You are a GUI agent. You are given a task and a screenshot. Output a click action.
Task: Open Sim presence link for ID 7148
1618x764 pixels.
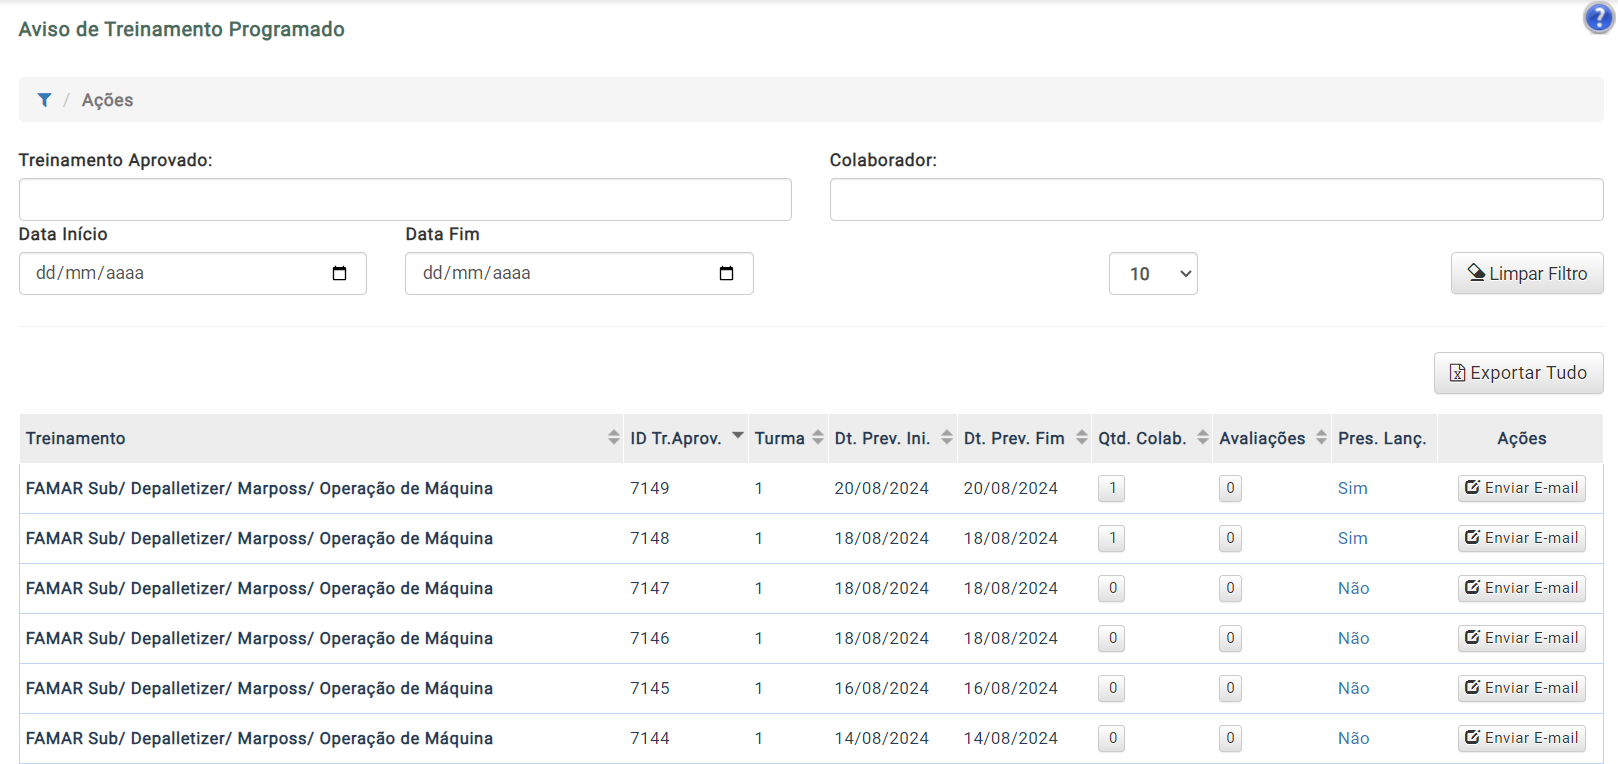(1352, 538)
